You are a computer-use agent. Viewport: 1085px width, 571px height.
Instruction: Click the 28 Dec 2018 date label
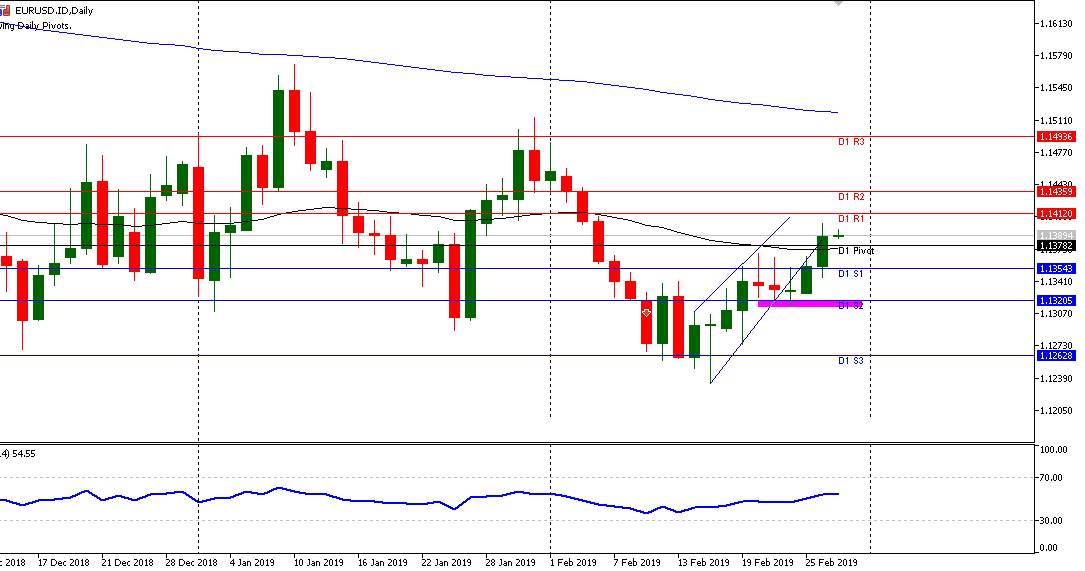[191, 562]
